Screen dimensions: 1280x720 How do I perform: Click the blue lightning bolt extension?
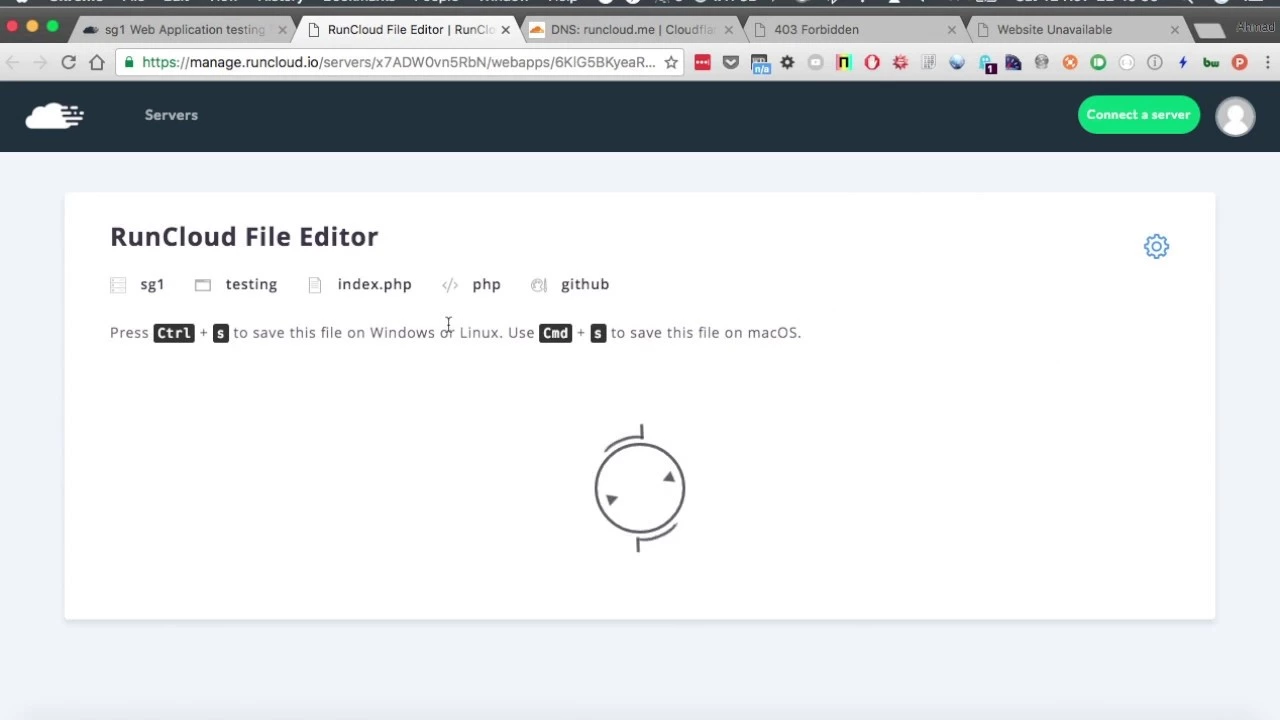pos(1183,62)
